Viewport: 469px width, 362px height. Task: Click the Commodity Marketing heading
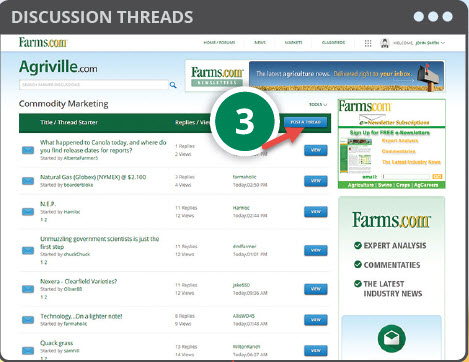coord(64,104)
